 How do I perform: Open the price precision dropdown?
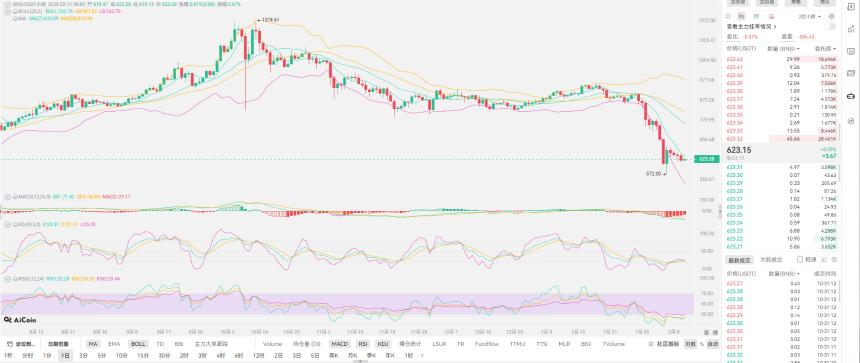click(x=810, y=16)
